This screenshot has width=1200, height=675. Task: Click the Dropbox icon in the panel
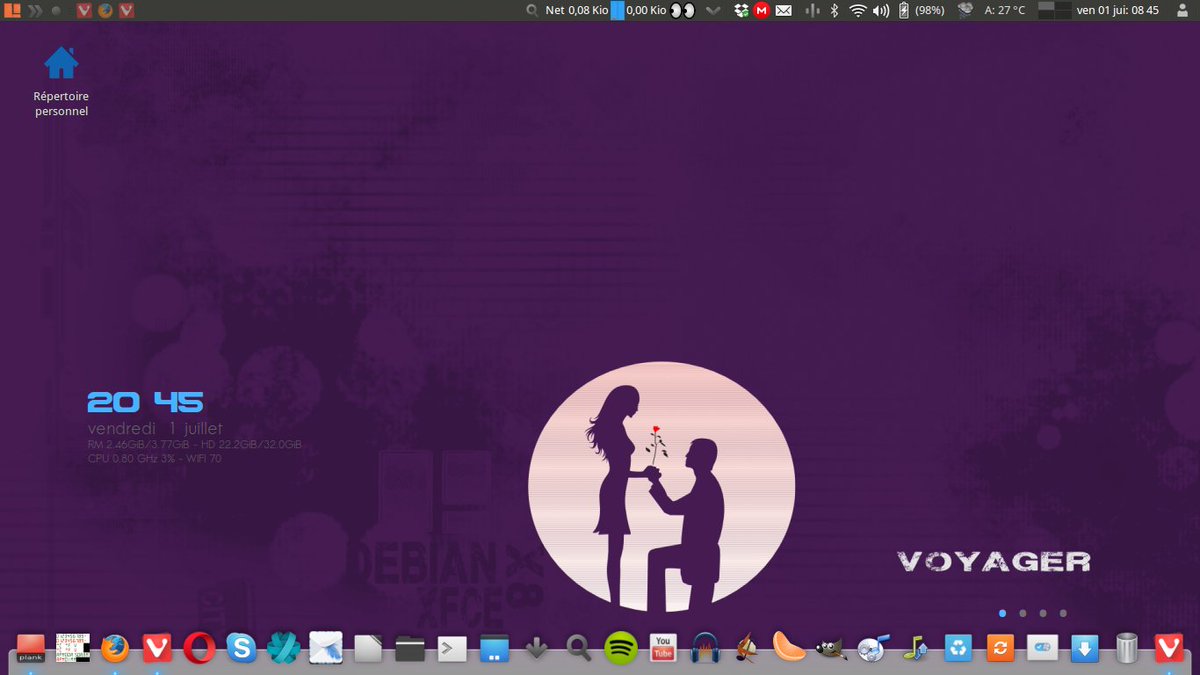(740, 10)
